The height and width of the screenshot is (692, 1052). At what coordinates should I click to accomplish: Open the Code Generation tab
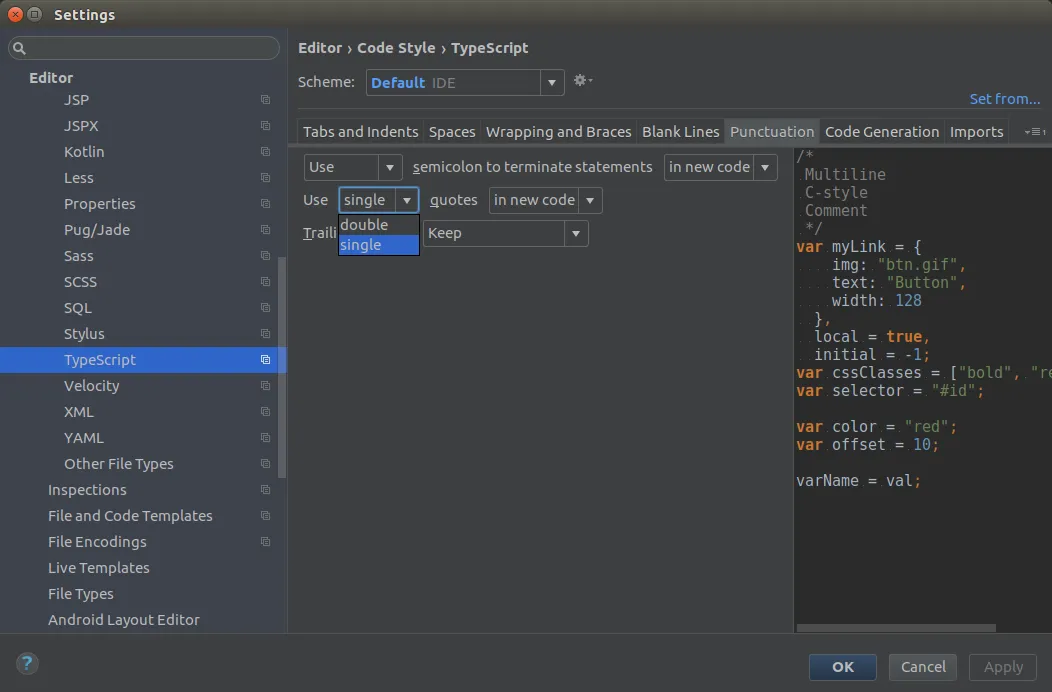(881, 132)
